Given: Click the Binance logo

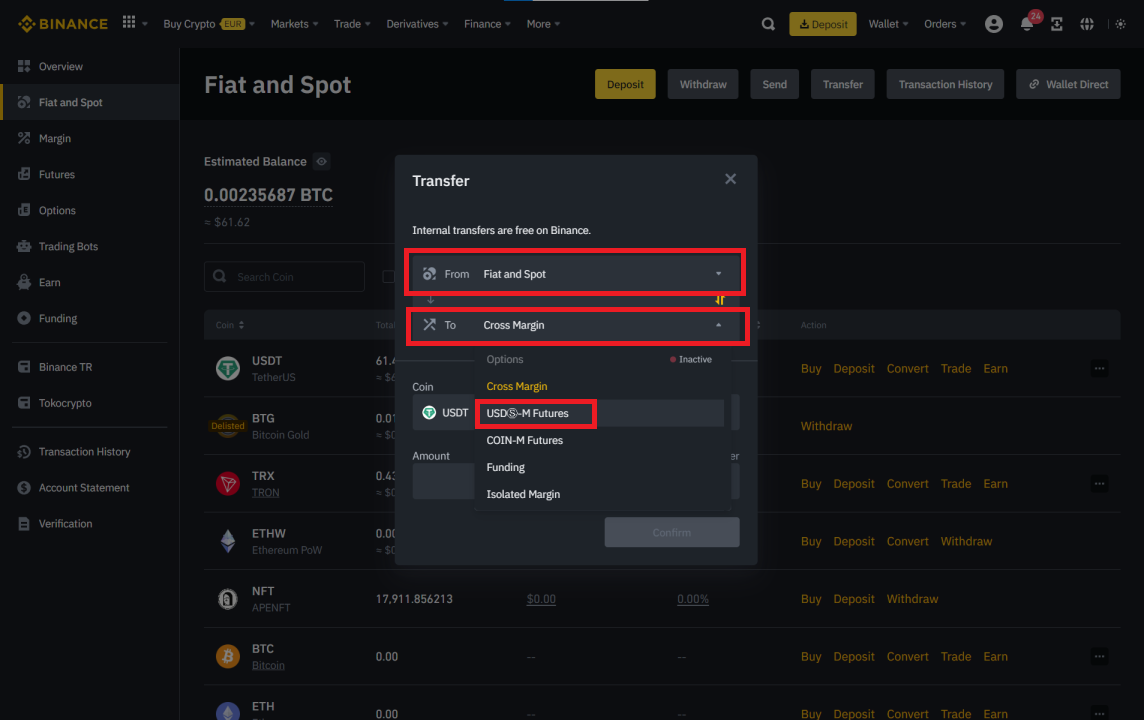Looking at the screenshot, I should coord(63,24).
